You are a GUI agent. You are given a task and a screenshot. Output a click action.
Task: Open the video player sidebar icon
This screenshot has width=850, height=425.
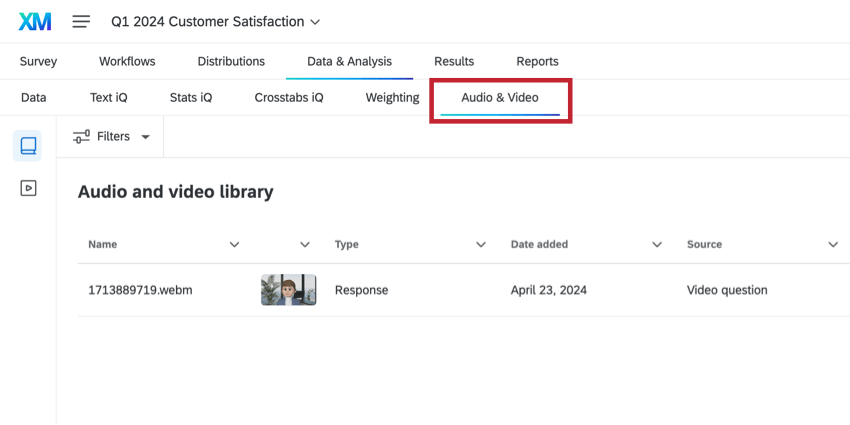pos(28,187)
